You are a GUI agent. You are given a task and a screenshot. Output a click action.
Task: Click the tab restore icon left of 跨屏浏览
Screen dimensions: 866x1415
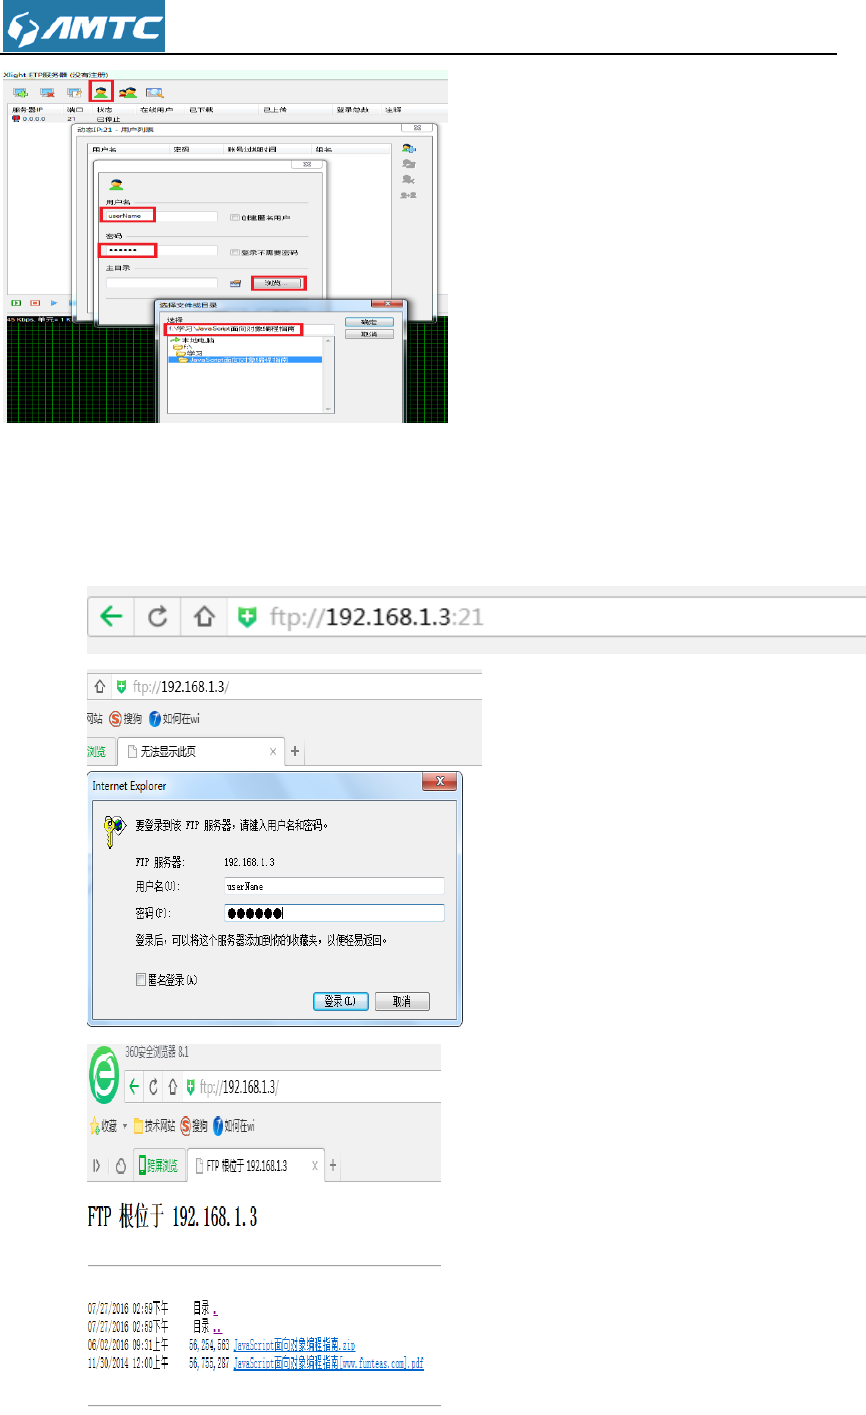pyautogui.click(x=121, y=1166)
